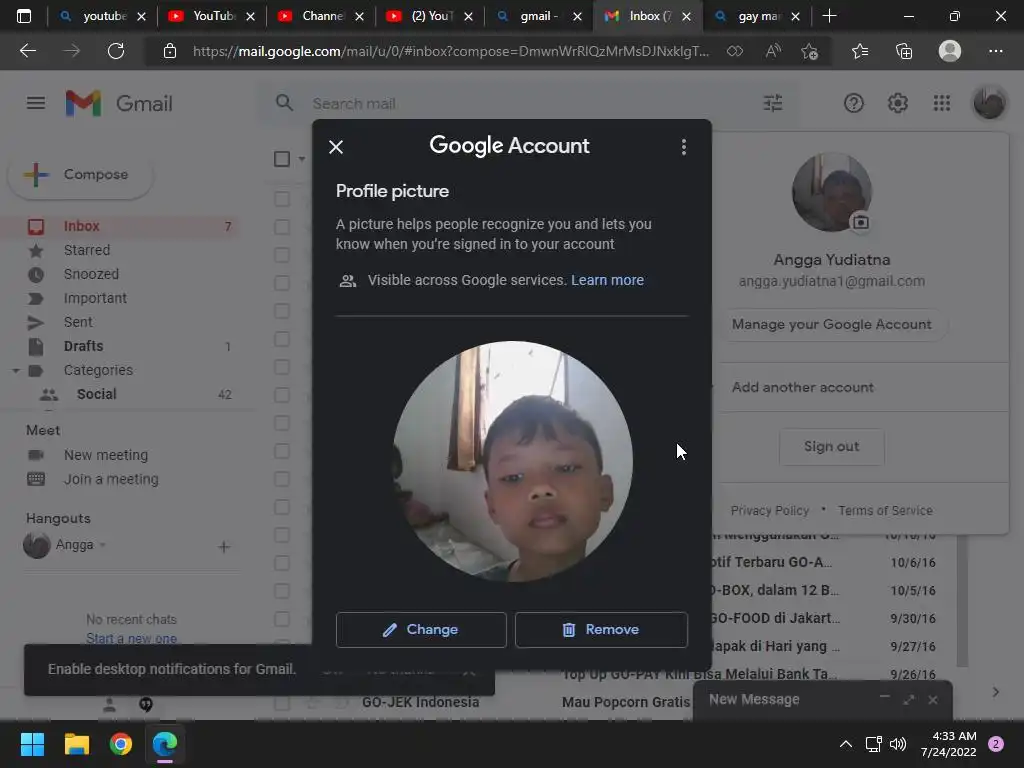Open Windows Start menu

point(32,744)
